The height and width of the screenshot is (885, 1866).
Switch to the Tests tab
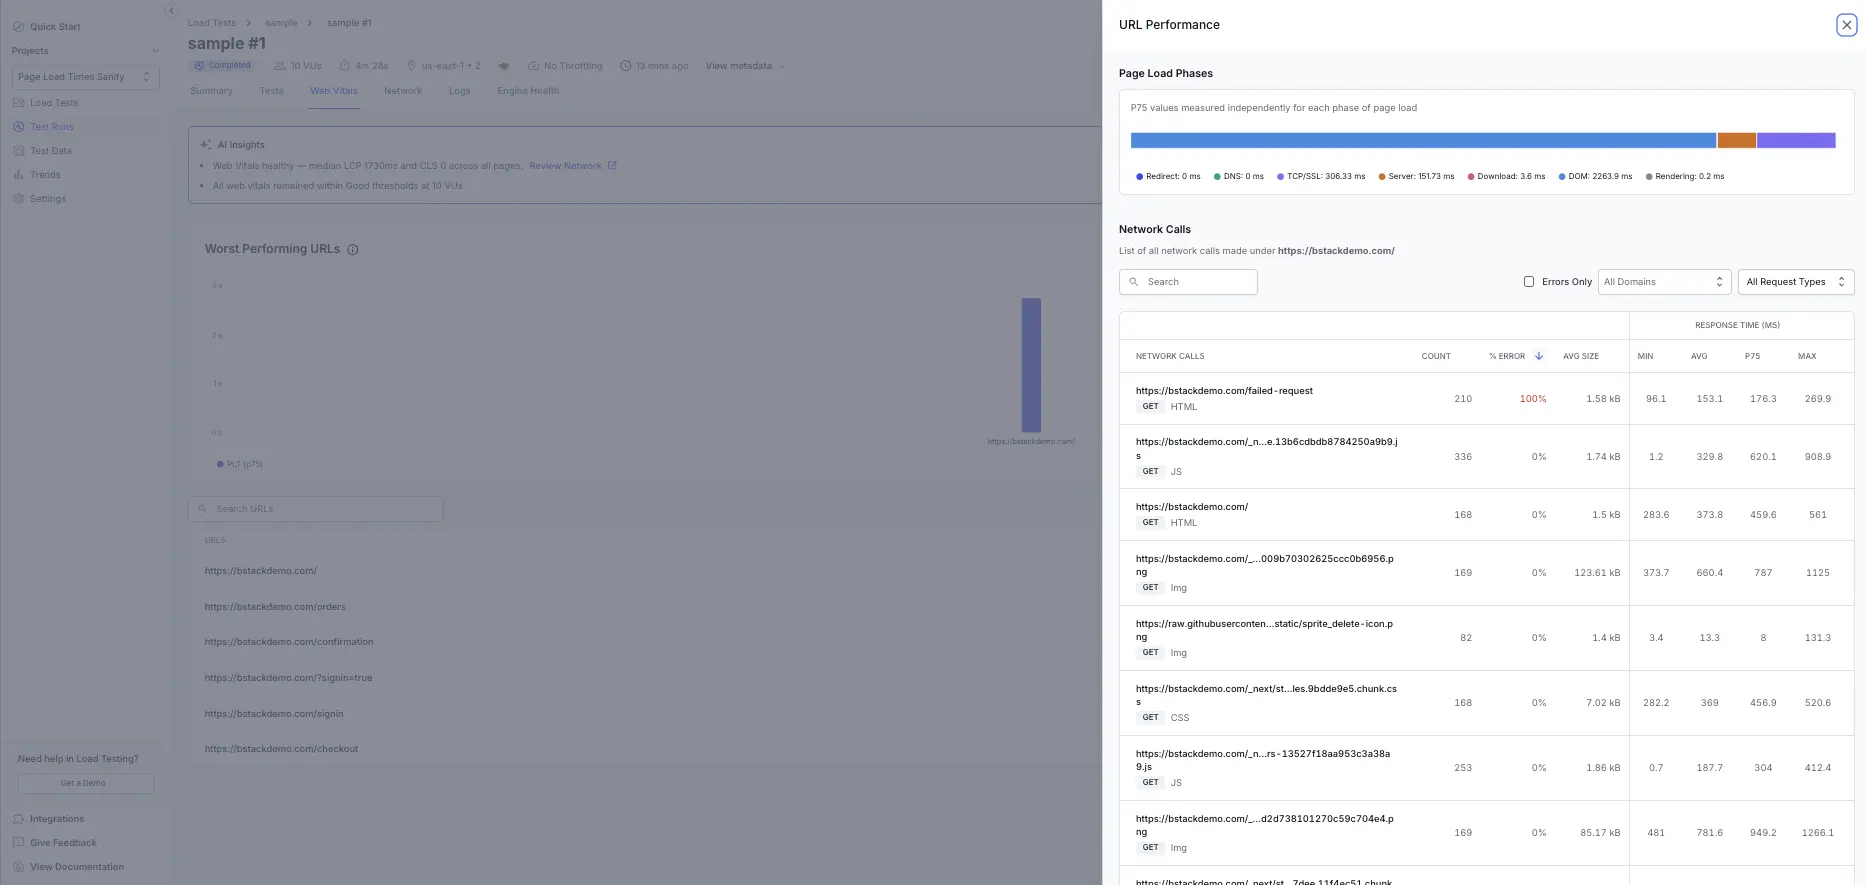(x=272, y=91)
